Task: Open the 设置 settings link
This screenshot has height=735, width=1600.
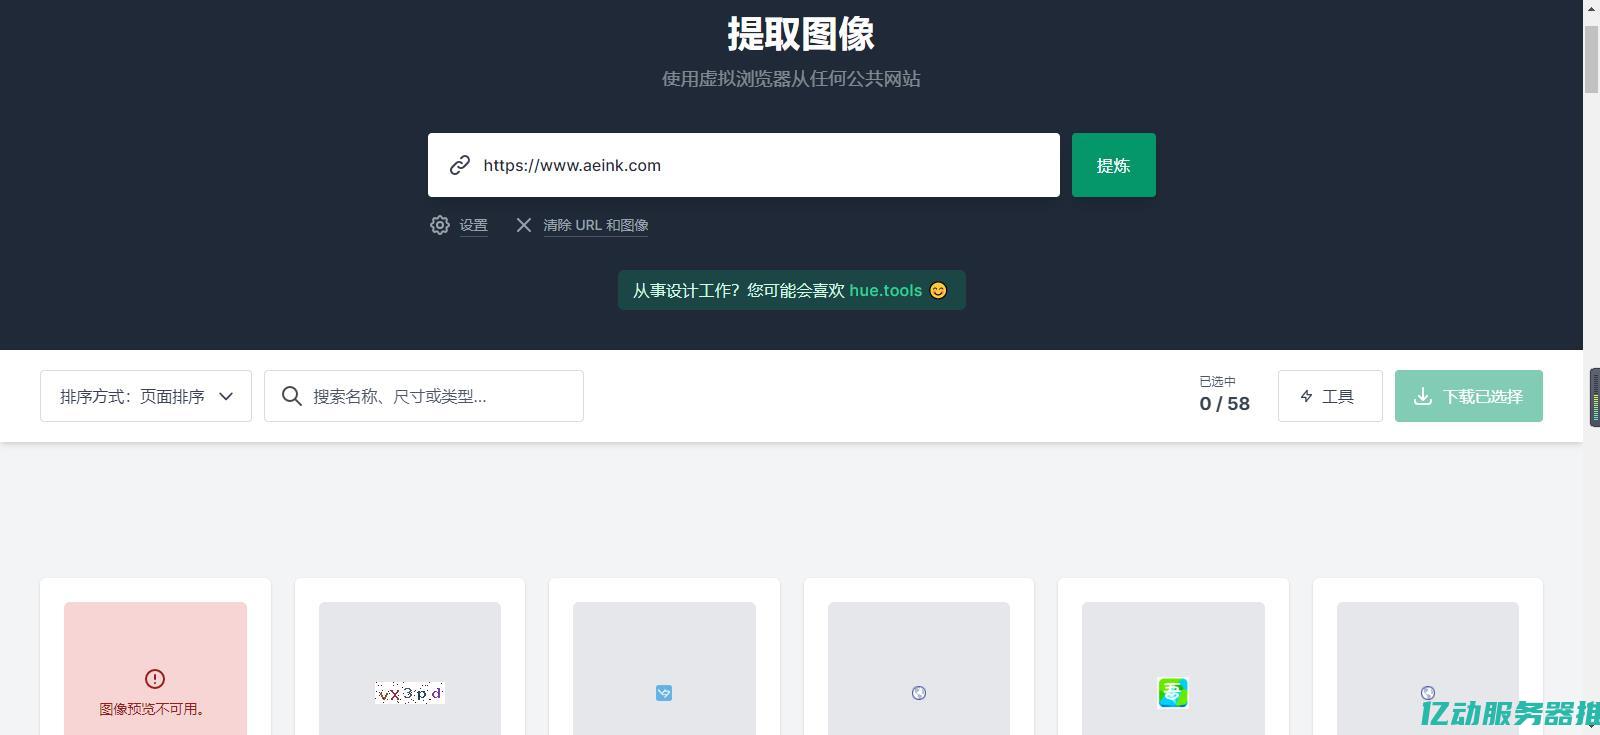Action: pyautogui.click(x=474, y=225)
